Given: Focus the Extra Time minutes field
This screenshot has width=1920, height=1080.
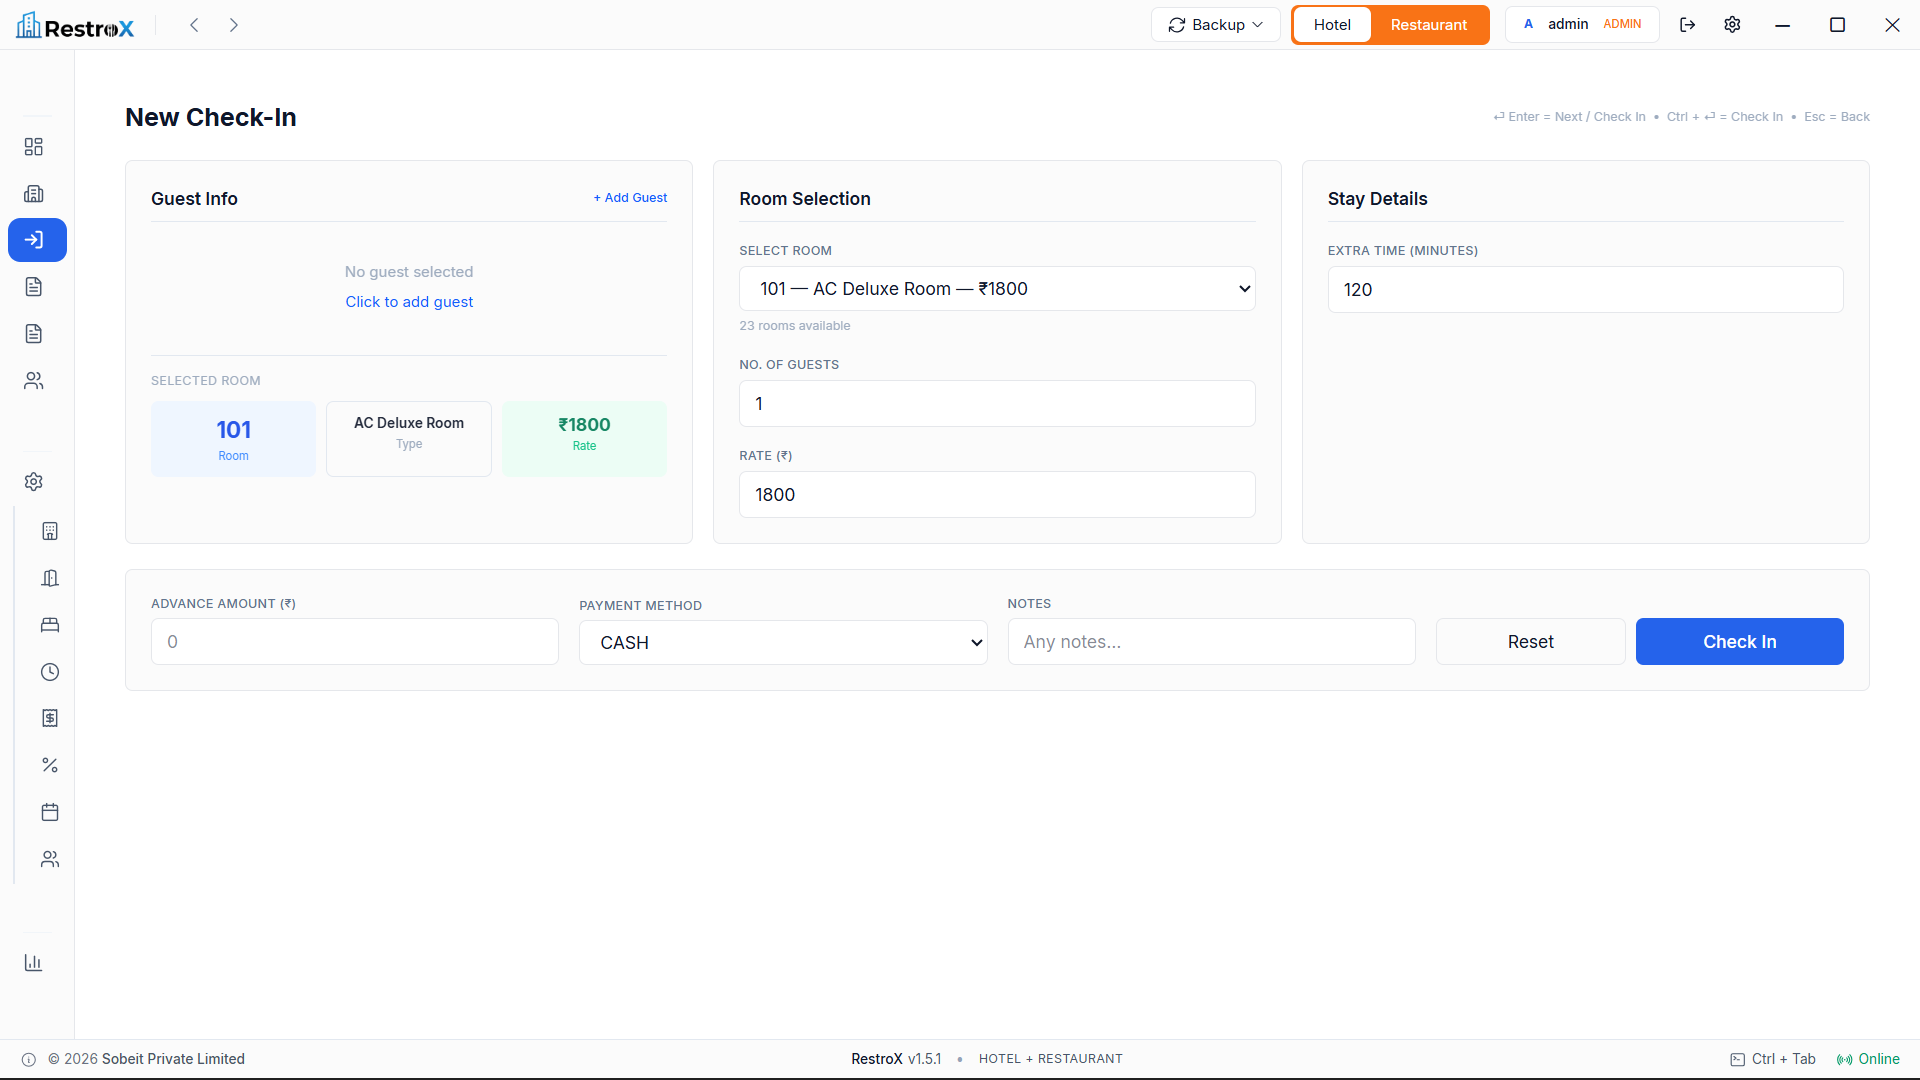Looking at the screenshot, I should [x=1585, y=290].
